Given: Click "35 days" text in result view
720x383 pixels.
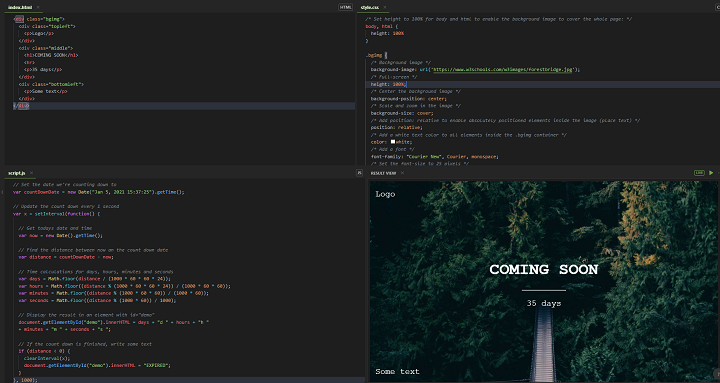Looking at the screenshot, I should point(544,304).
